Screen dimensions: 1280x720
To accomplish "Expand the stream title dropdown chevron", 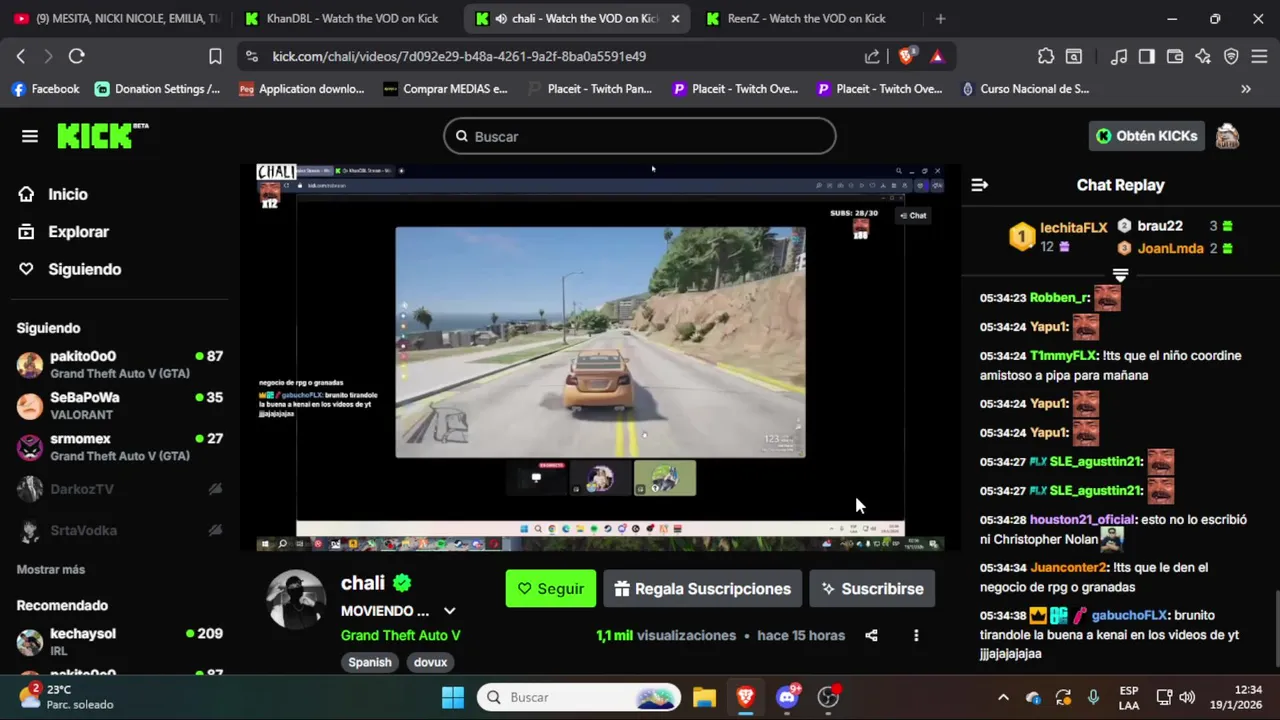I will [450, 611].
